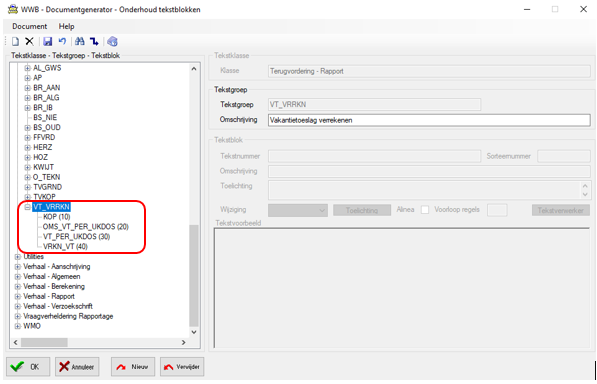Cancel with the Annuleer button
The width and height of the screenshot is (597, 384).
pyautogui.click(x=77, y=366)
